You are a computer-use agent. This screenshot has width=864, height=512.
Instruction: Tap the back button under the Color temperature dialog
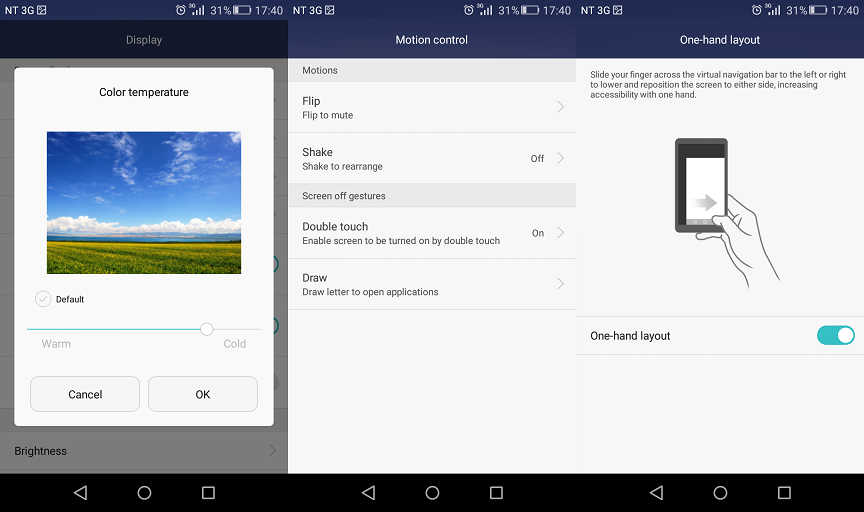click(x=80, y=493)
